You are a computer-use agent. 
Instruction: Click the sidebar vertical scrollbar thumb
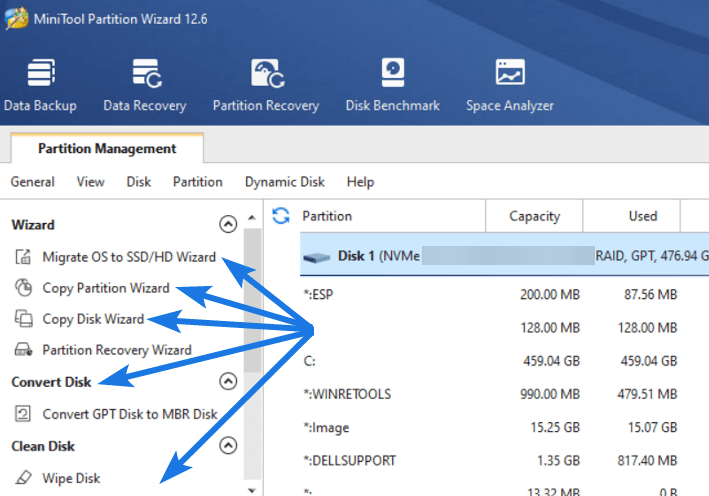[x=252, y=300]
